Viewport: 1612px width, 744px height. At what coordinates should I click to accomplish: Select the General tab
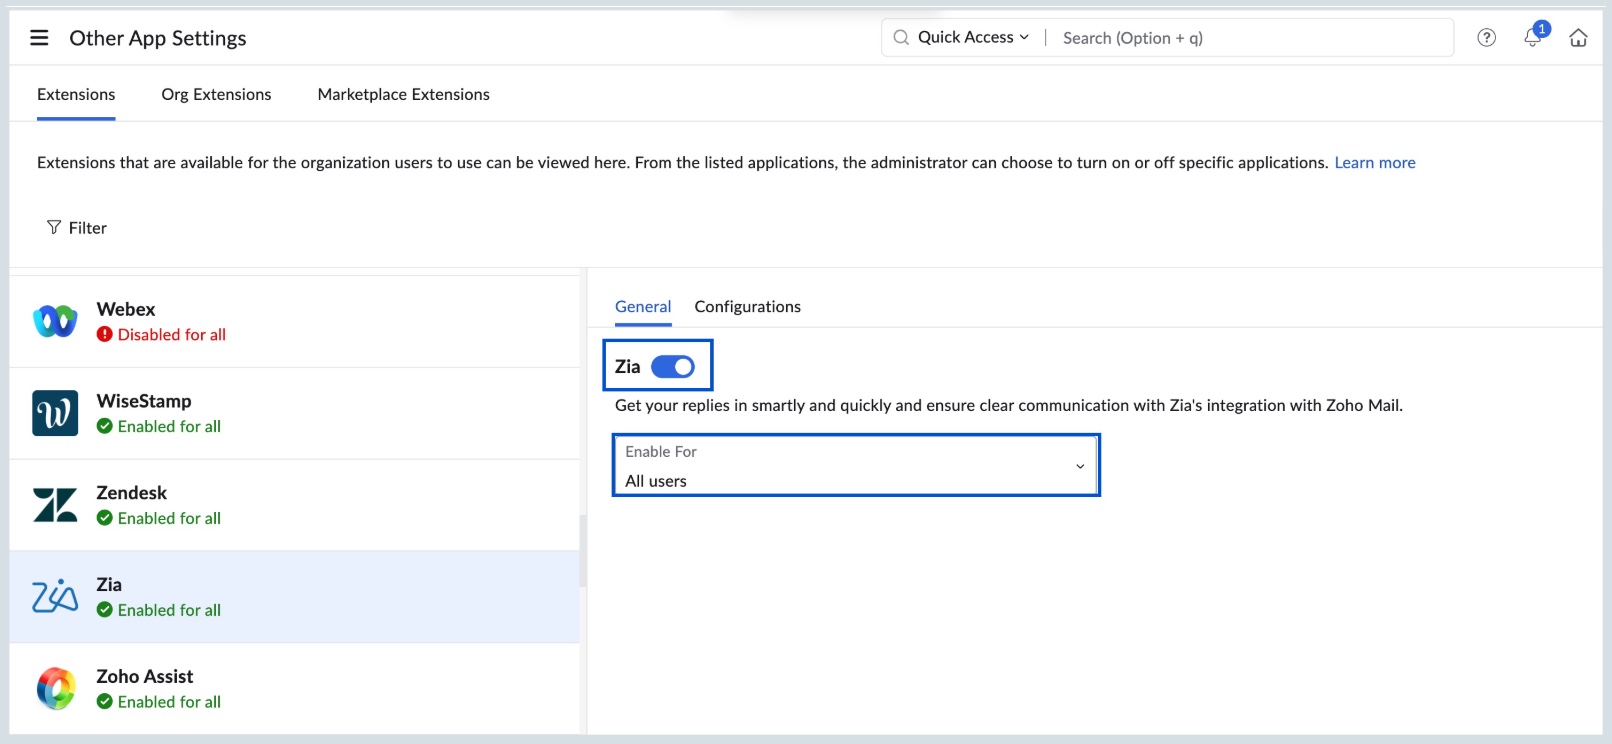tap(642, 307)
